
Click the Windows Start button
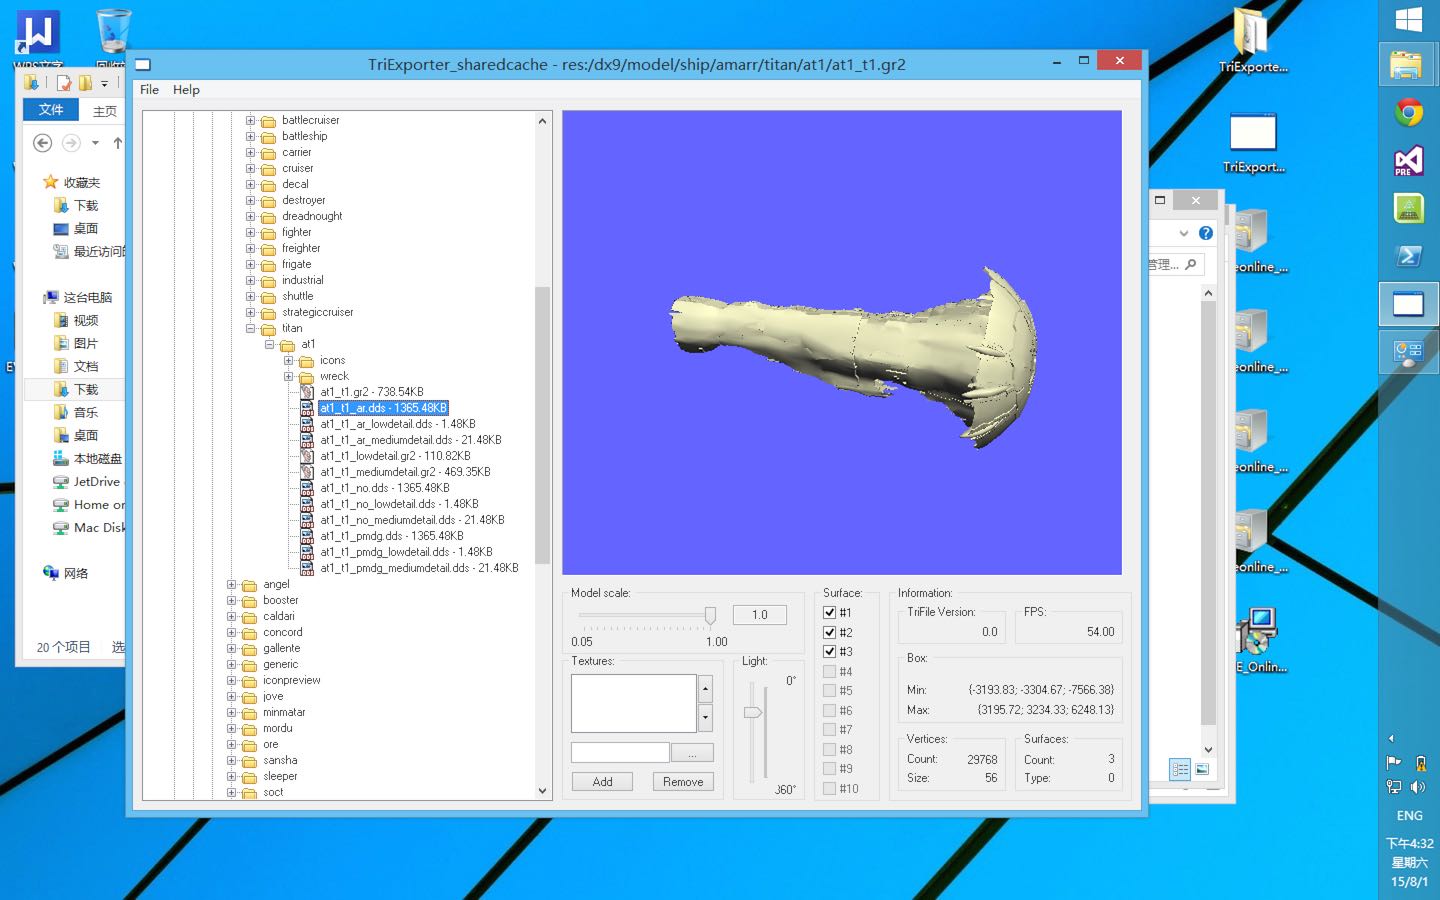tap(1409, 19)
